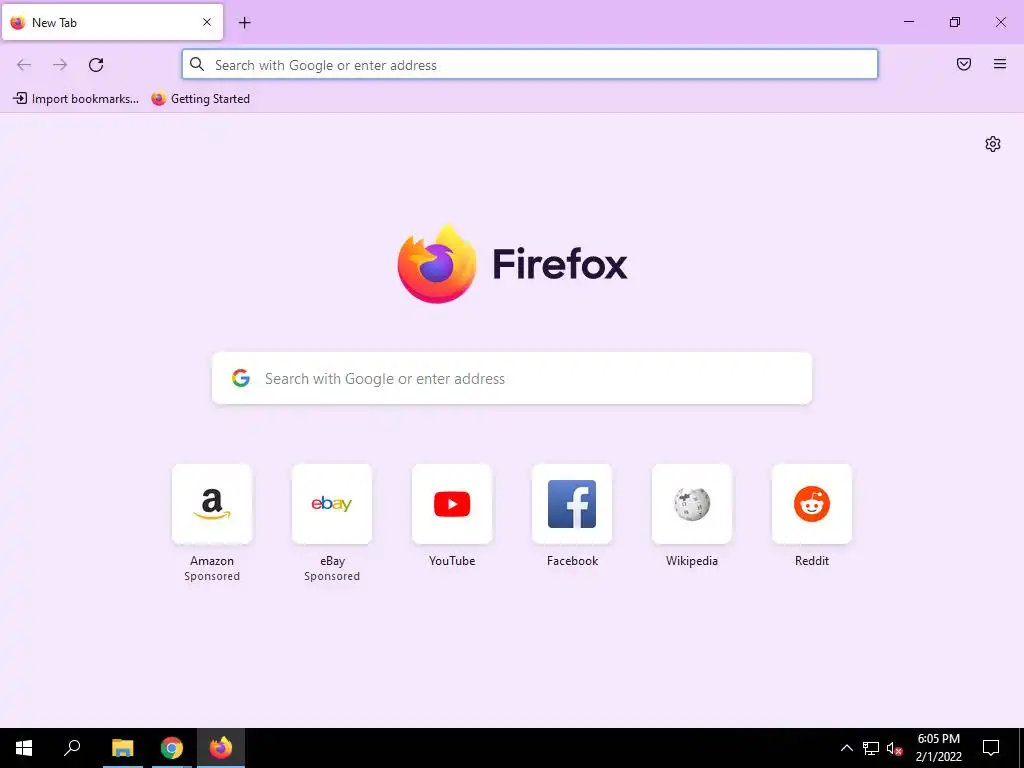Focus the address bar field
The image size is (1024, 768).
(530, 65)
